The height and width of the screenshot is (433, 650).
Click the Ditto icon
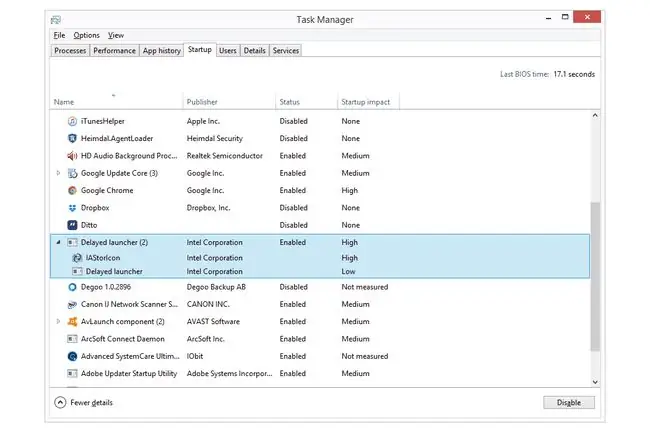click(72, 225)
